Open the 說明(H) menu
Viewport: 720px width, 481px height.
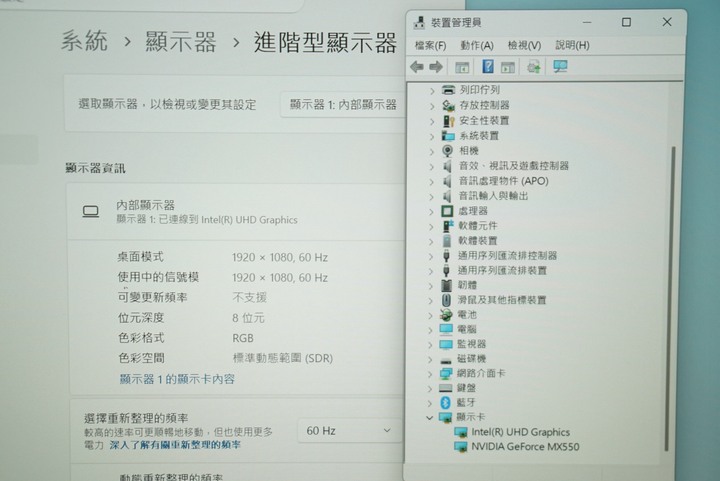click(572, 45)
